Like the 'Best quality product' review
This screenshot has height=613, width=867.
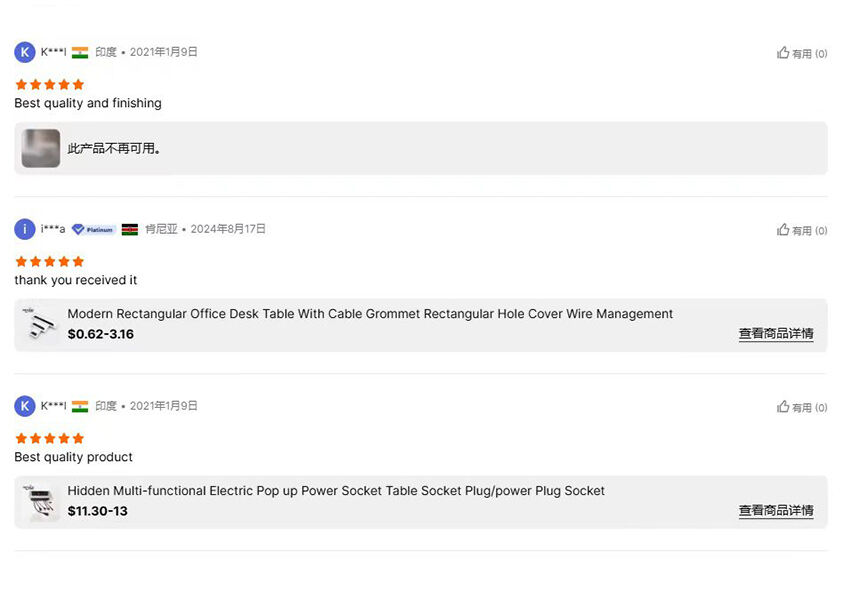point(801,407)
